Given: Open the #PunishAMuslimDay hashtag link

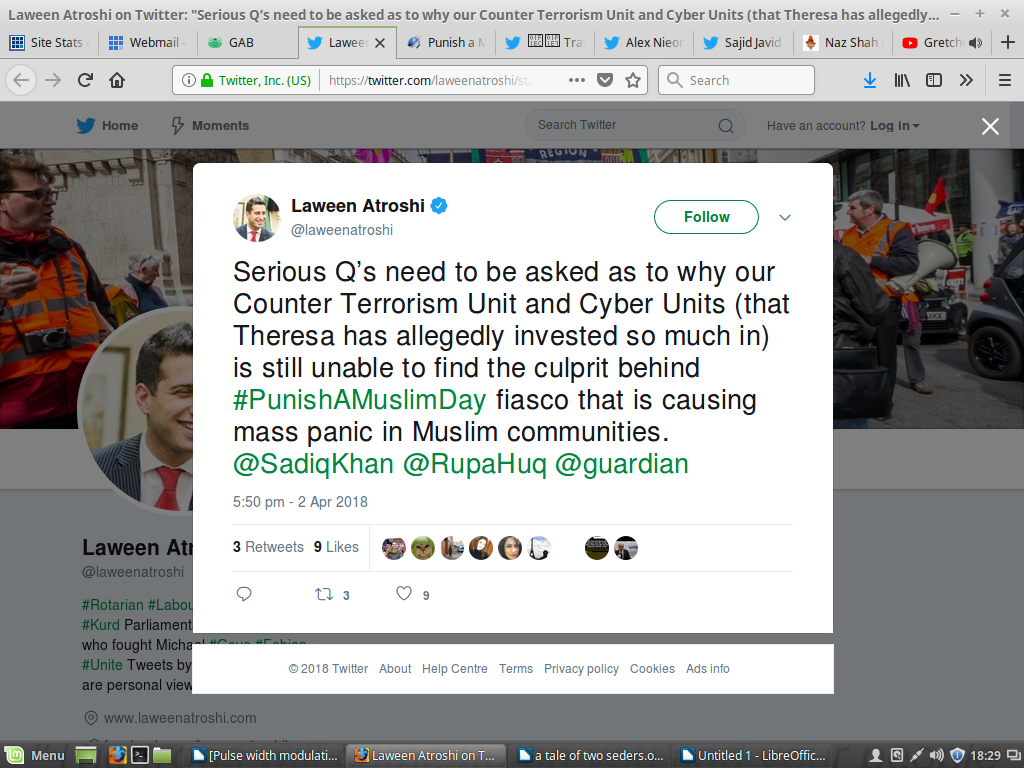Looking at the screenshot, I should (x=360, y=400).
